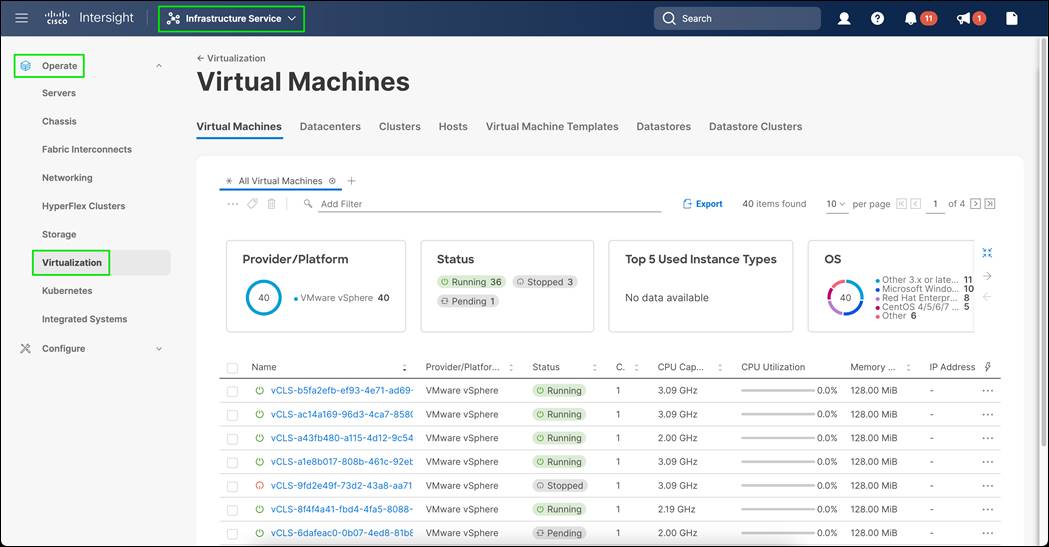
Task: Open the user profile icon
Action: (844, 19)
